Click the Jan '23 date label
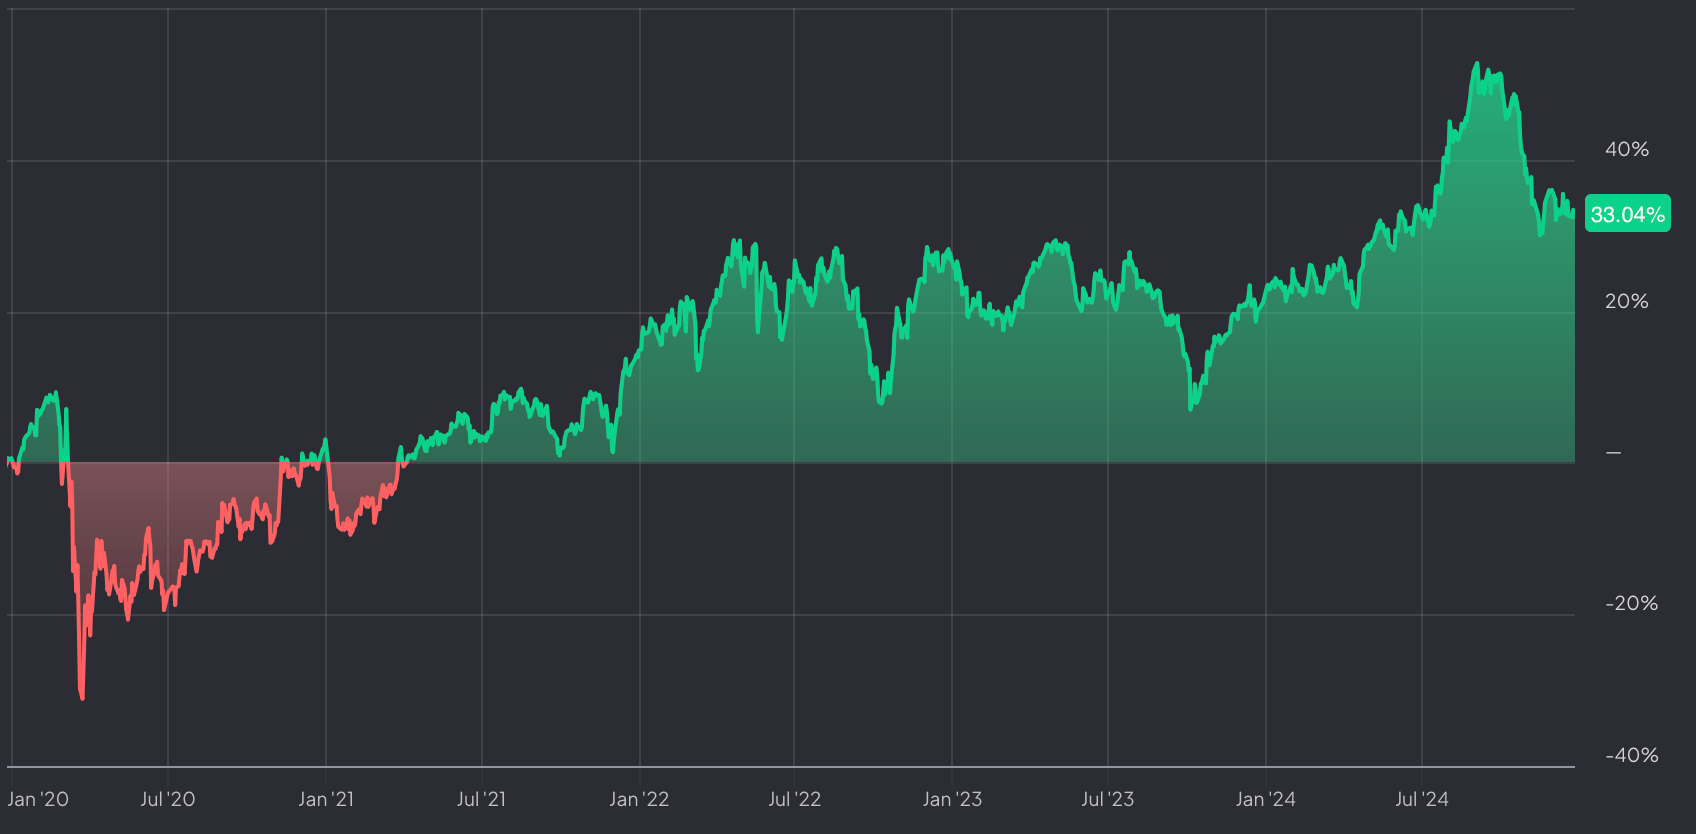This screenshot has height=834, width=1696. [x=952, y=799]
